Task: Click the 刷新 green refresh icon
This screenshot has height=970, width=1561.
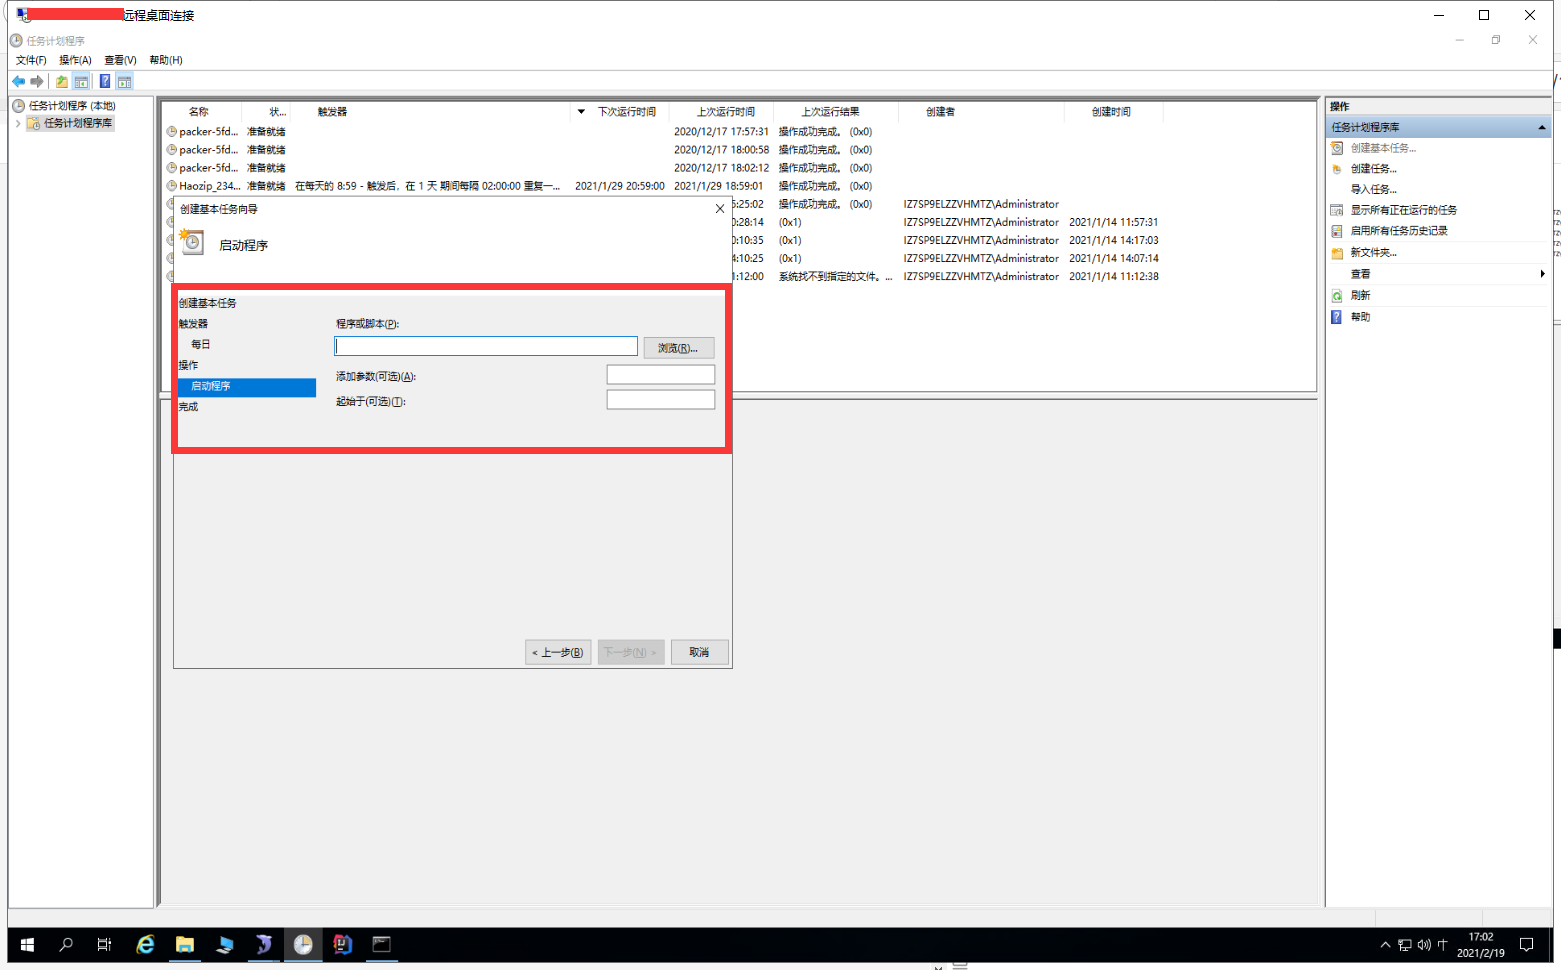Action: click(x=1337, y=296)
